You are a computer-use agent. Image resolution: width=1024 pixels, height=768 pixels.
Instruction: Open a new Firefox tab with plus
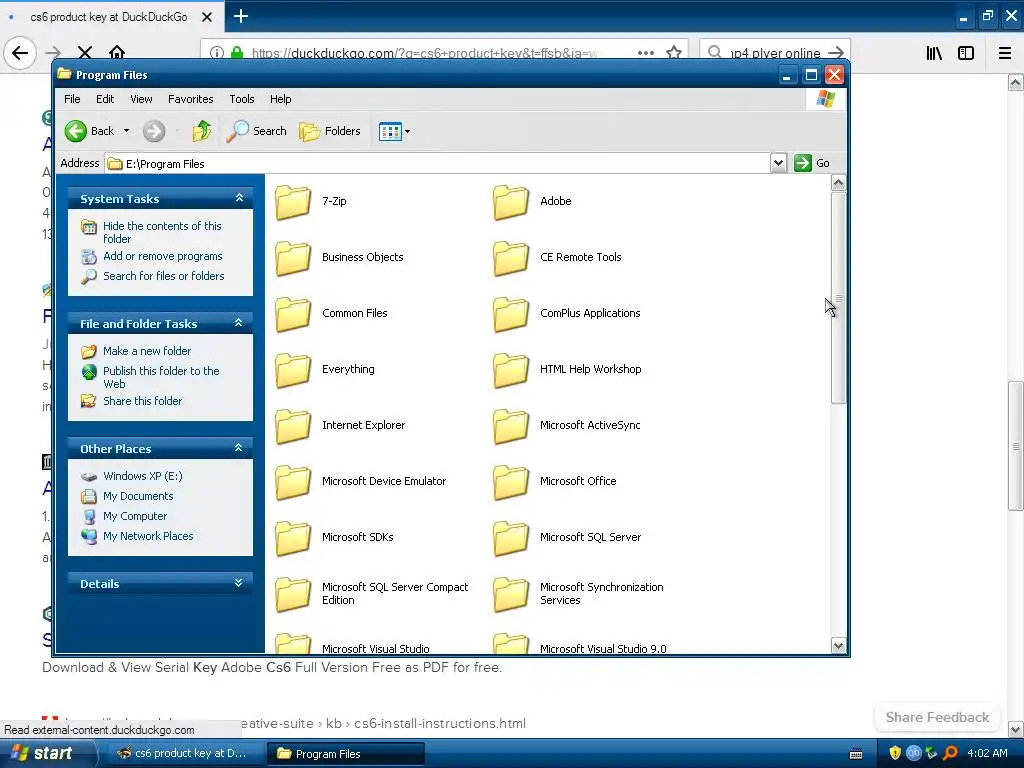pos(240,16)
